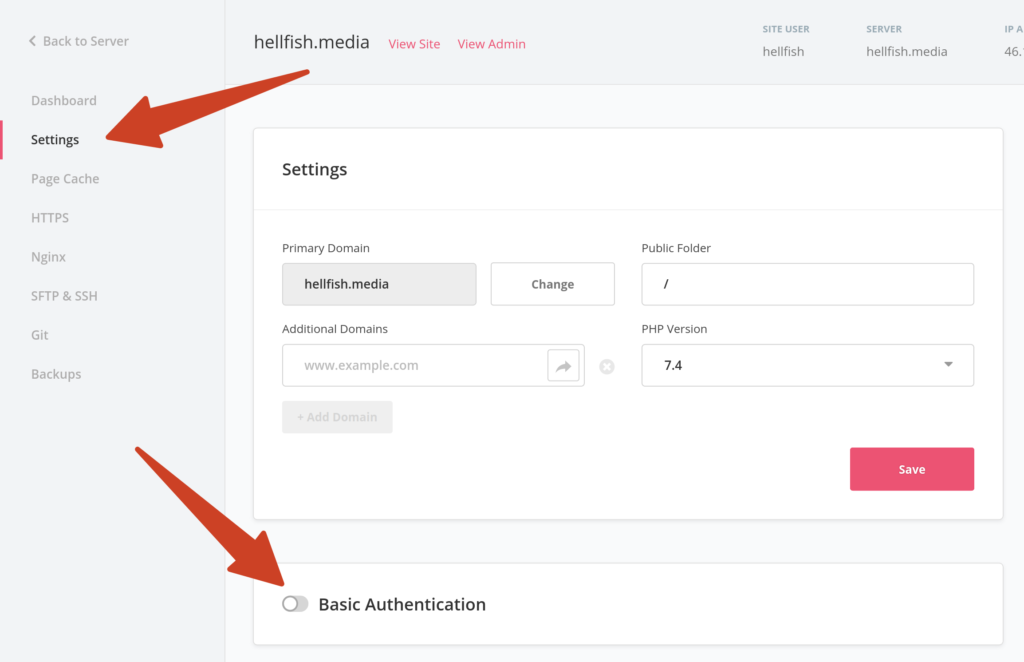Navigate to the Dashboard section
The width and height of the screenshot is (1024, 662).
click(x=64, y=100)
